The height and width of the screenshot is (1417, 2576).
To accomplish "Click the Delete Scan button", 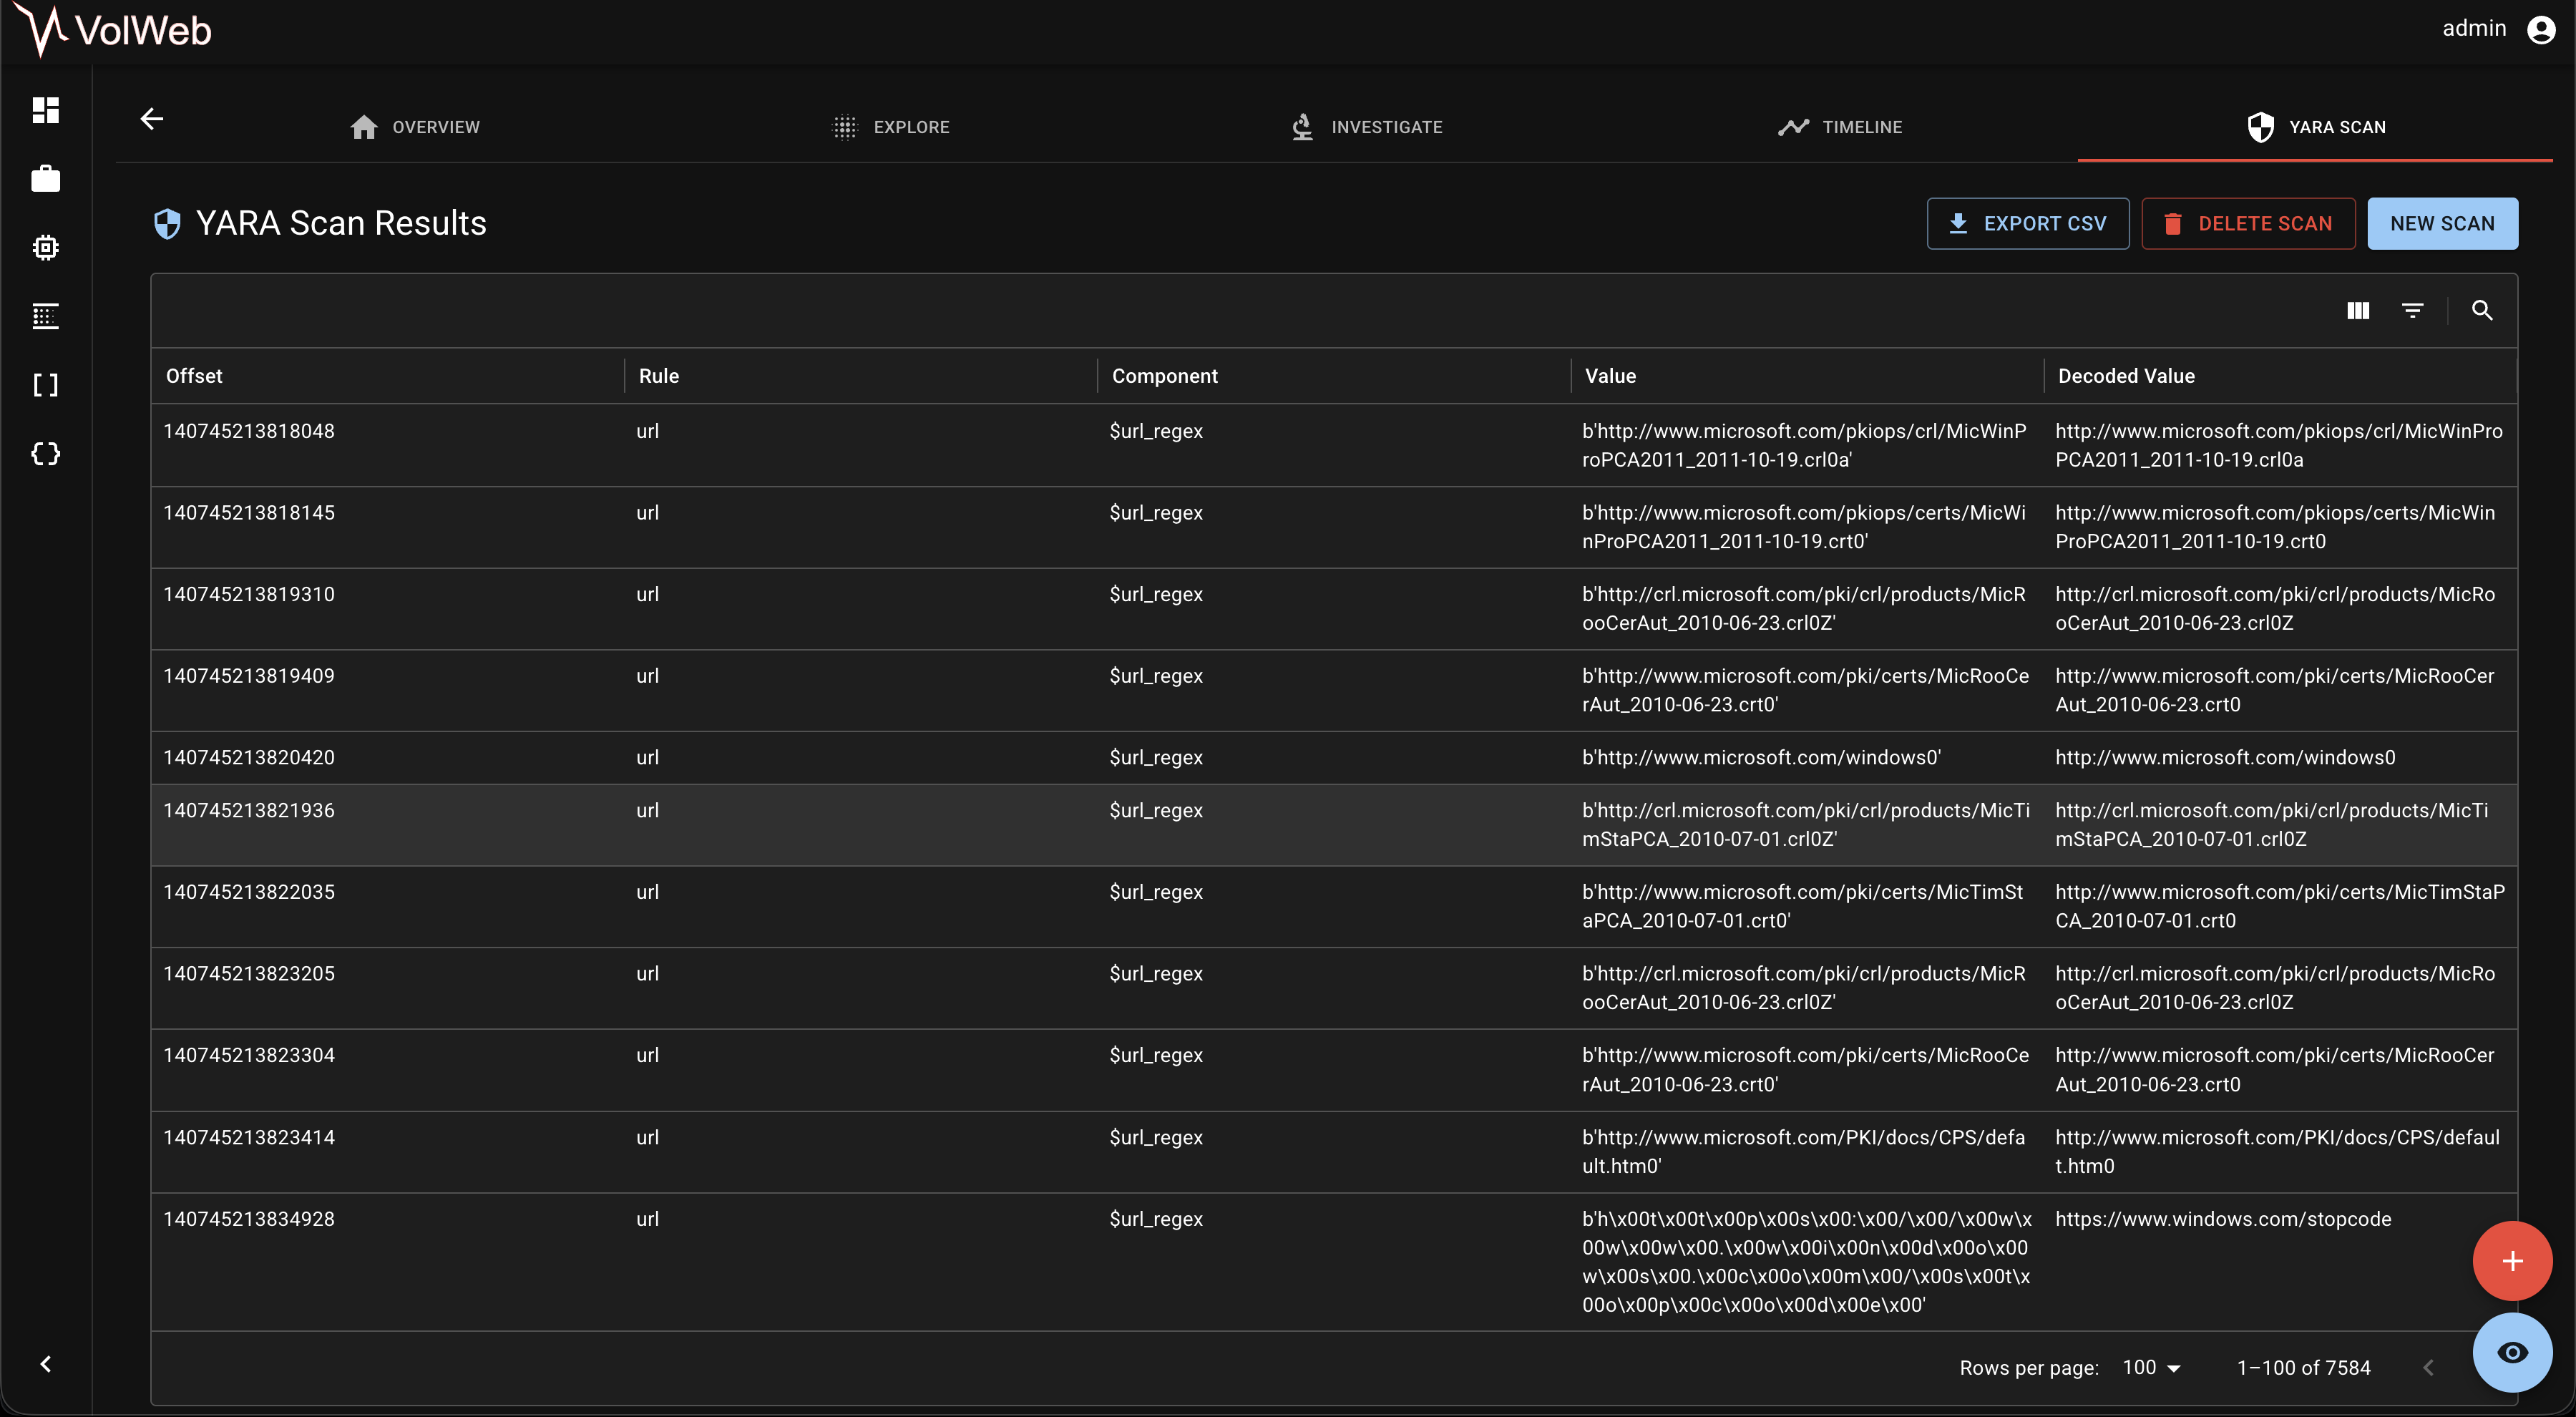I will coord(2248,223).
